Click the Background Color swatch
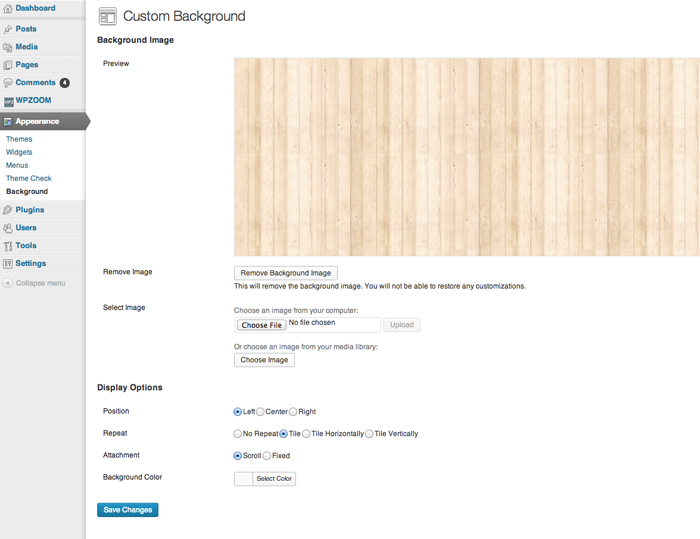 pyautogui.click(x=243, y=479)
